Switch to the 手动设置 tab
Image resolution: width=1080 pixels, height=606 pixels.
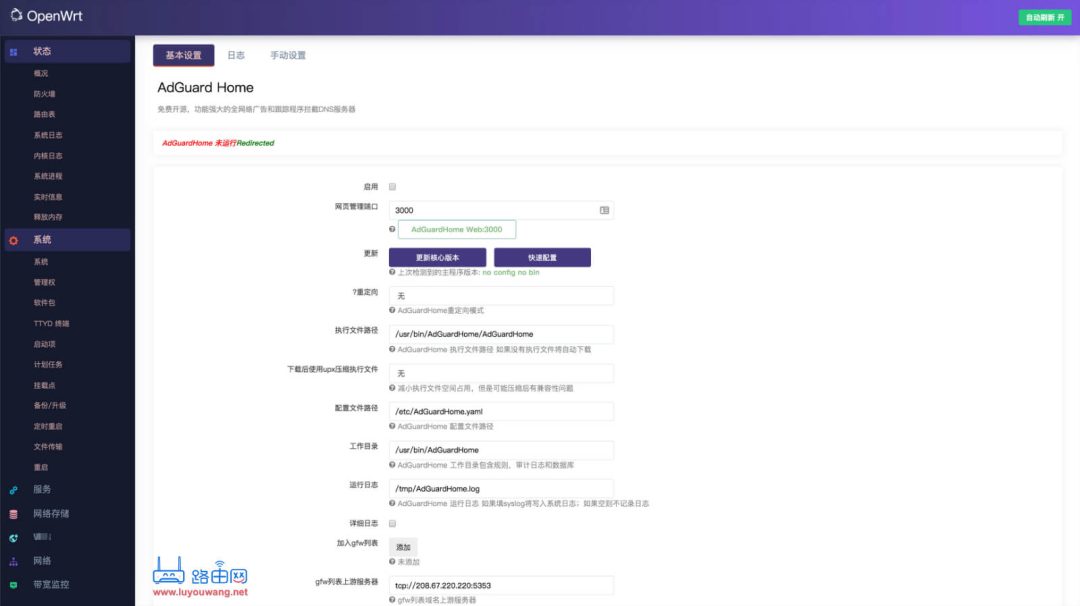pyautogui.click(x=288, y=55)
